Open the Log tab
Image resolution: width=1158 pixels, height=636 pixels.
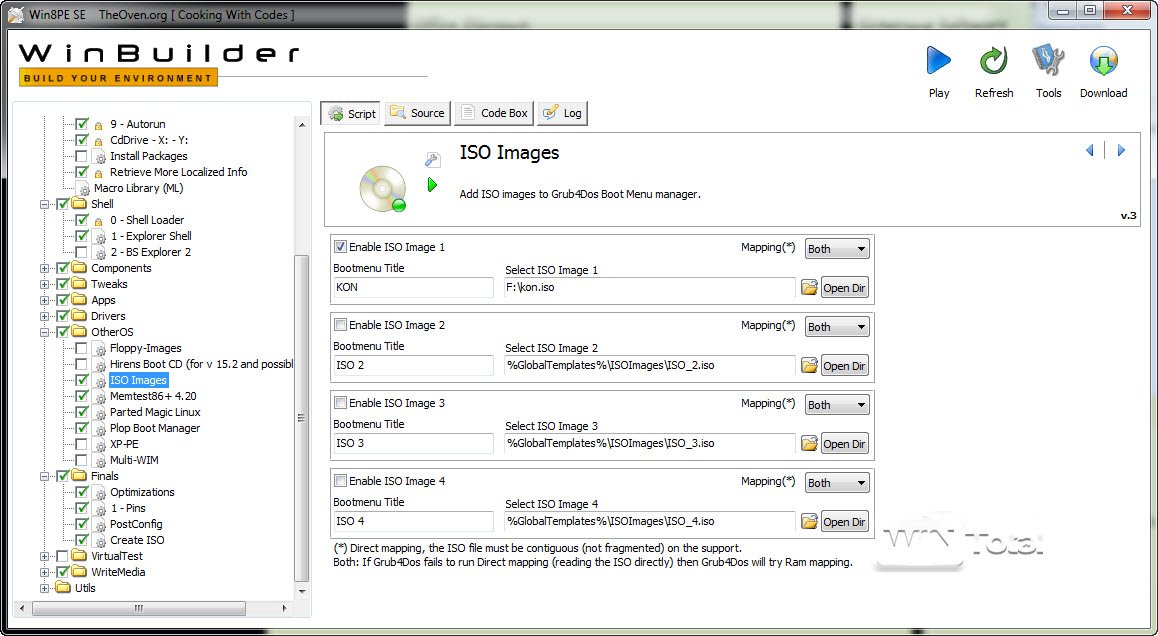pos(563,113)
